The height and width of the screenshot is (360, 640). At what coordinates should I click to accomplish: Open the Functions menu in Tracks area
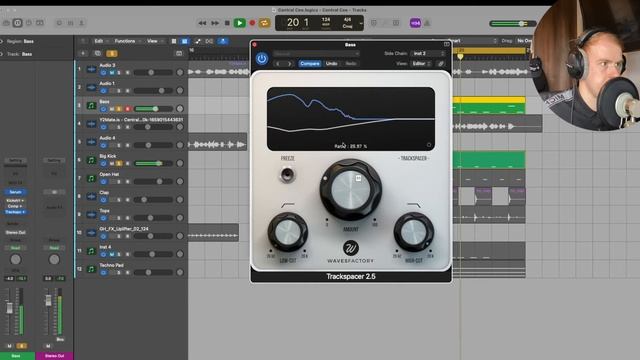click(x=125, y=41)
